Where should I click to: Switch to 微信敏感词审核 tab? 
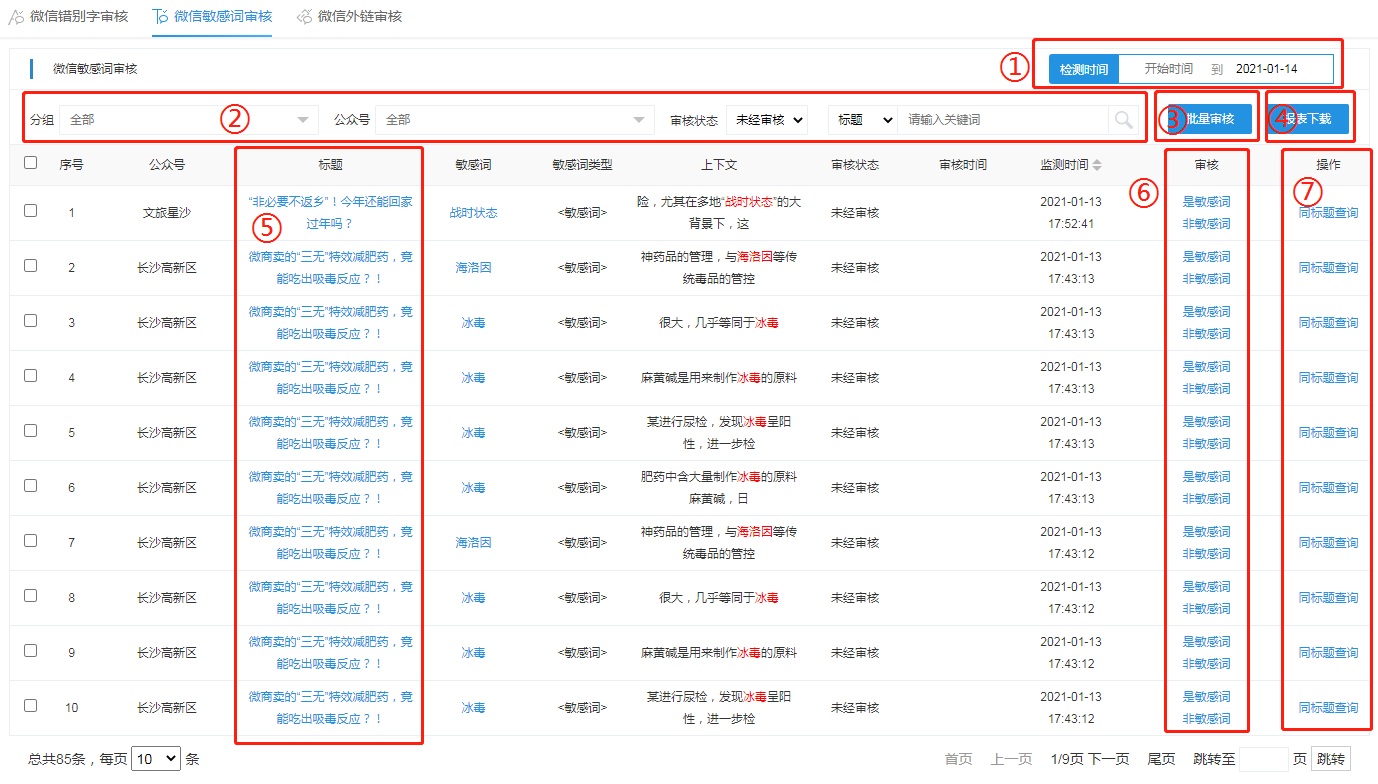coord(221,16)
